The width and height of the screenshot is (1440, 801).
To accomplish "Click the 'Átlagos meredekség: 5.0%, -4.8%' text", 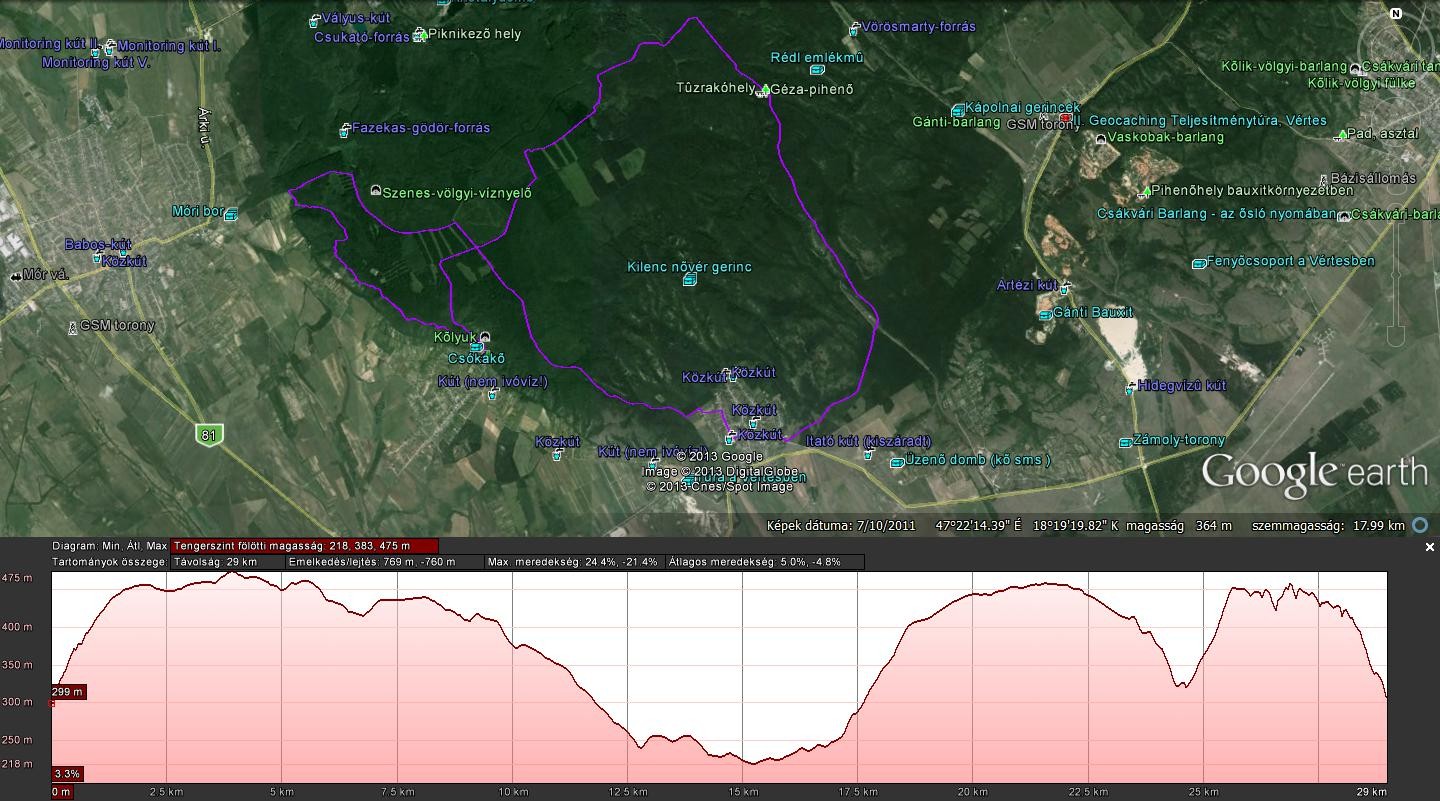I will 755,562.
